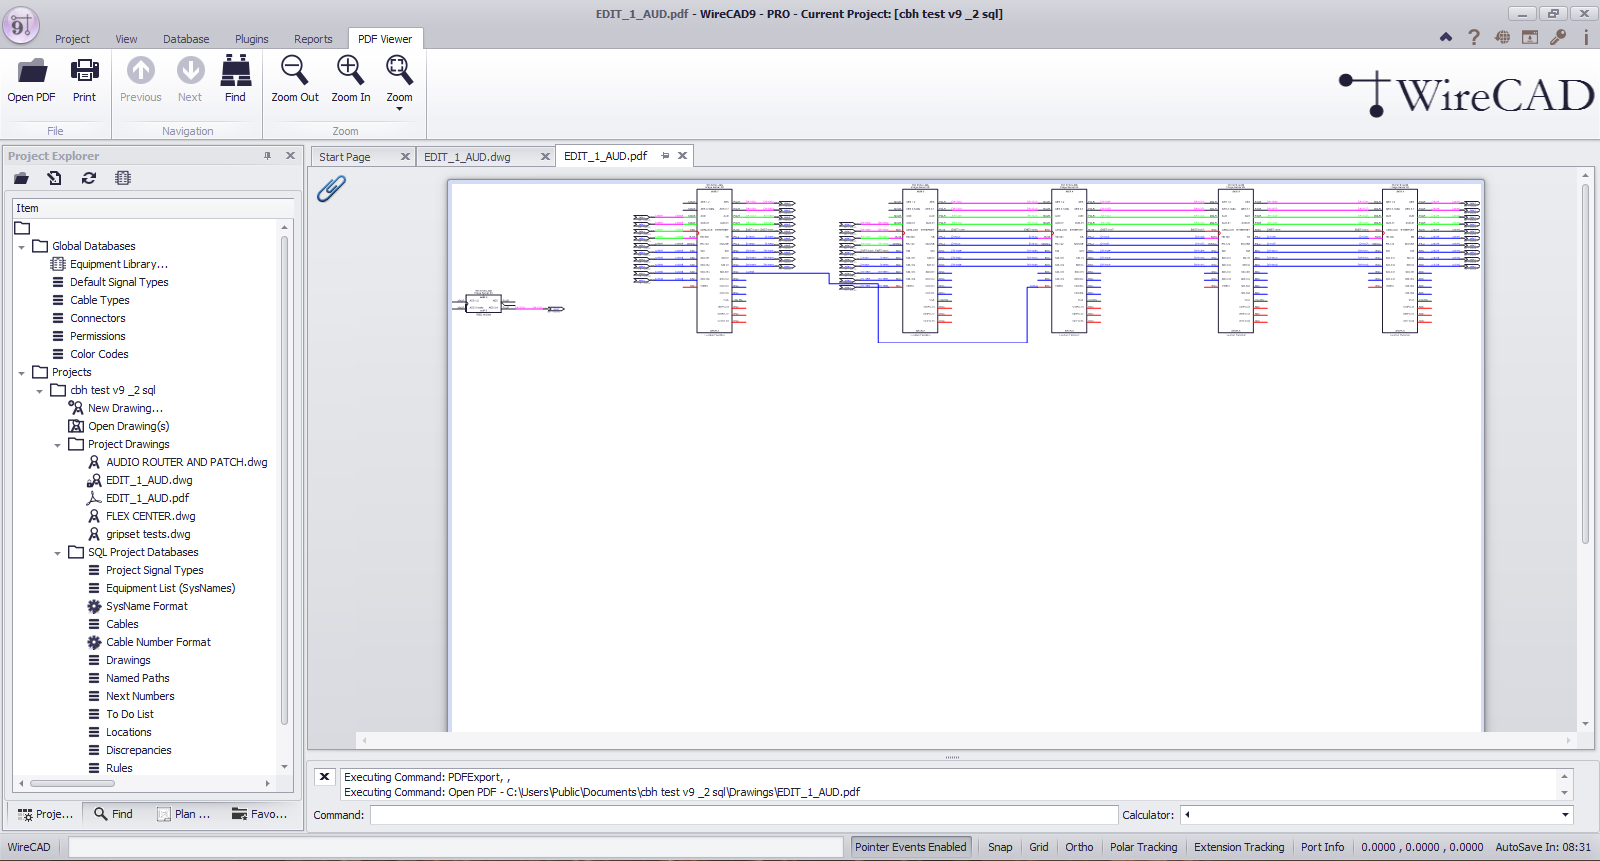1600x861 pixels.
Task: Open the Plugins ribbon tab
Action: tap(252, 39)
